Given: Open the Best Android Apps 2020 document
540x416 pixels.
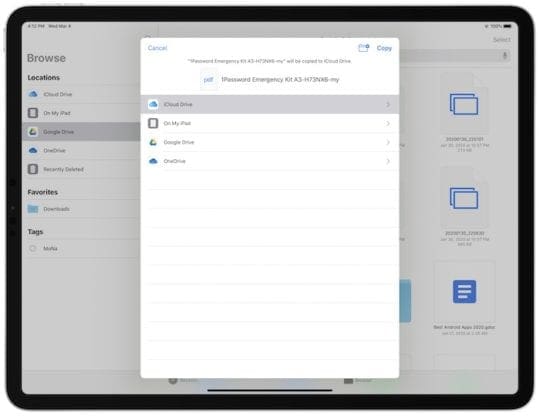Looking at the screenshot, I should (464, 291).
